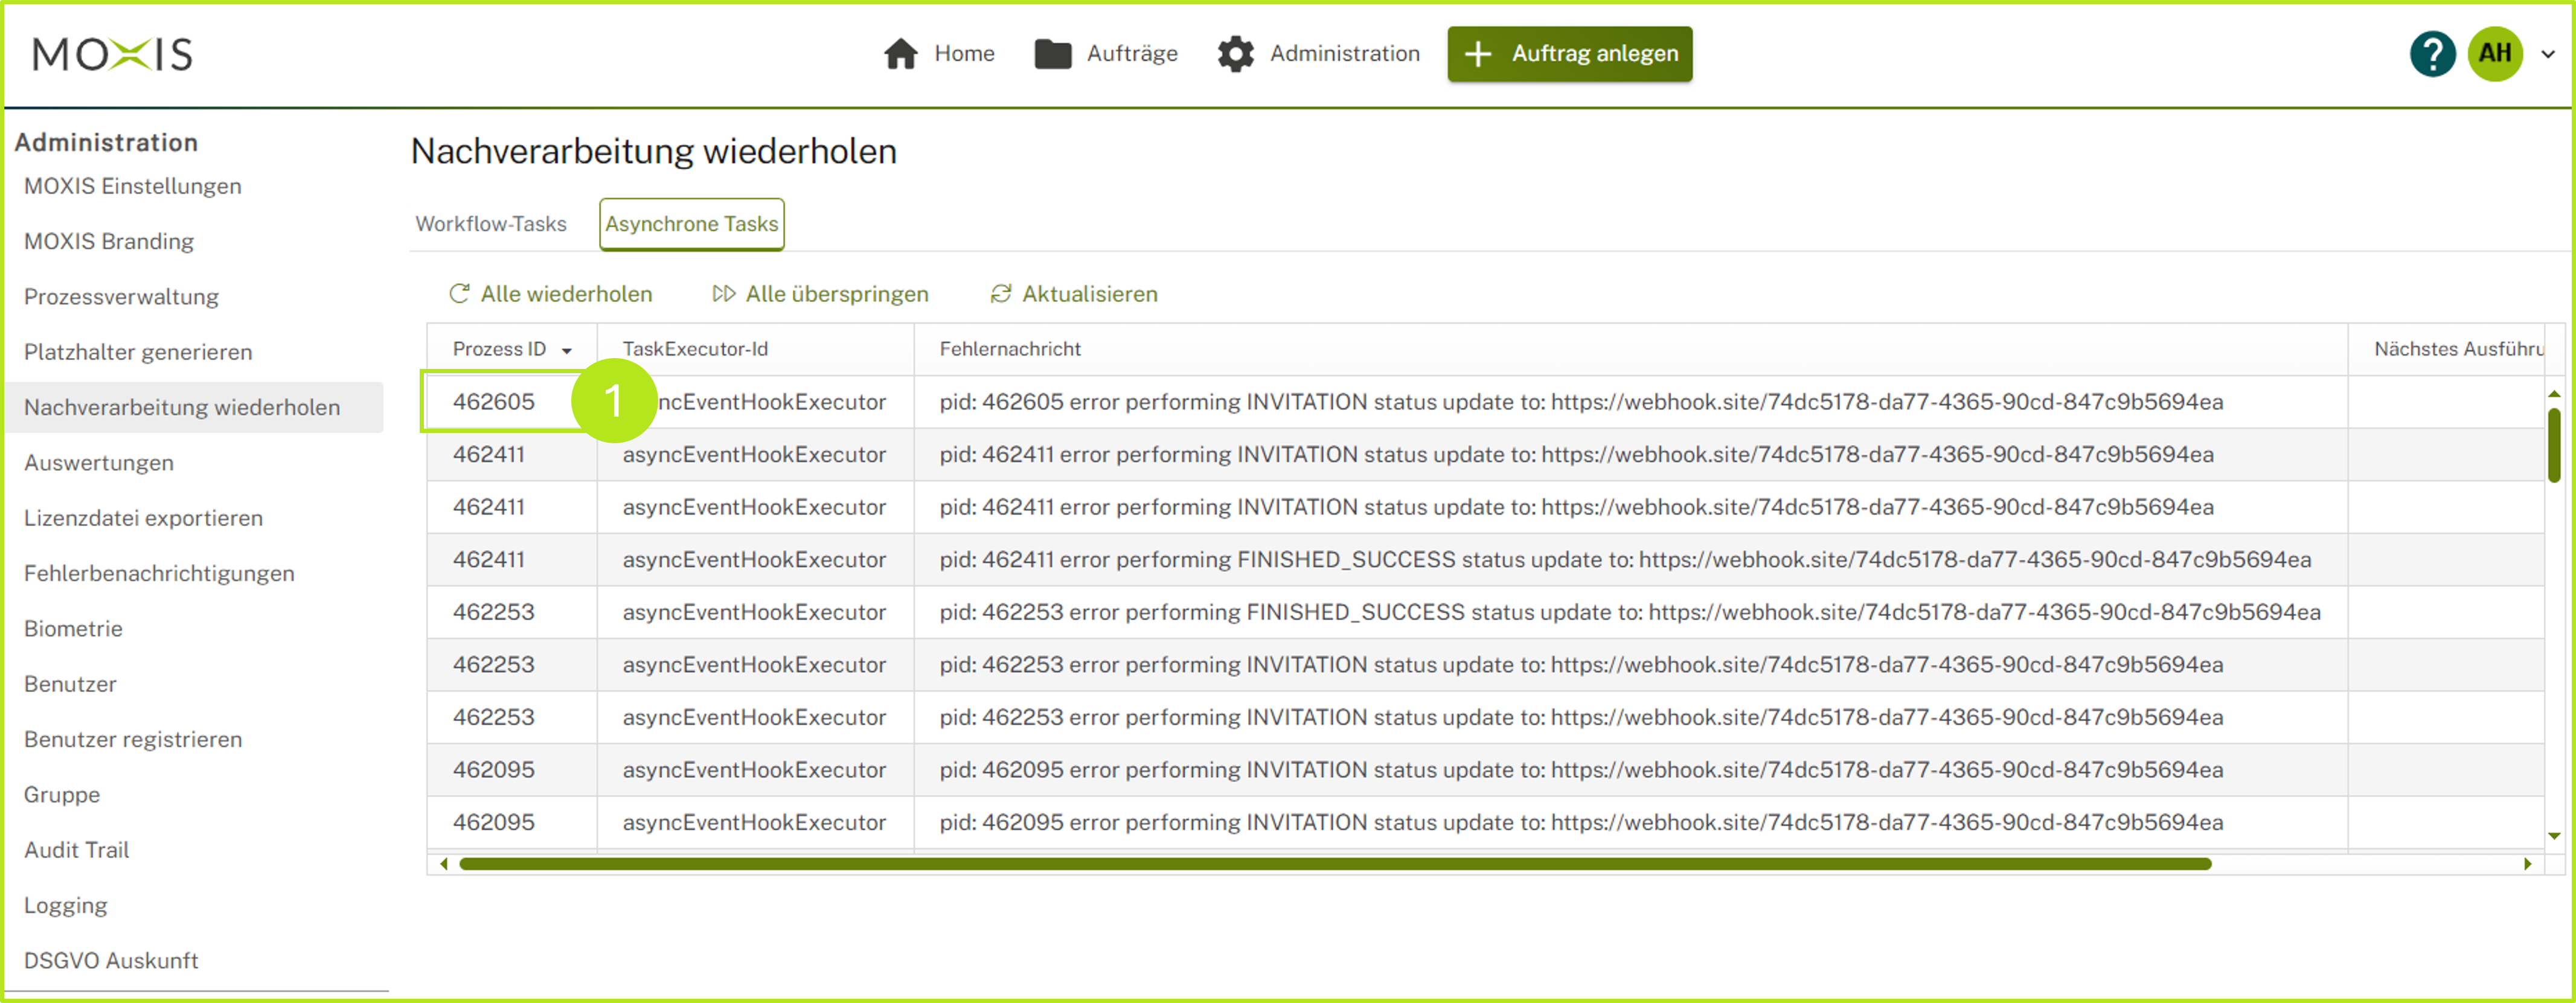Viewport: 2576px width, 1003px height.
Task: Click the Administration gear icon
Action: pos(1236,53)
